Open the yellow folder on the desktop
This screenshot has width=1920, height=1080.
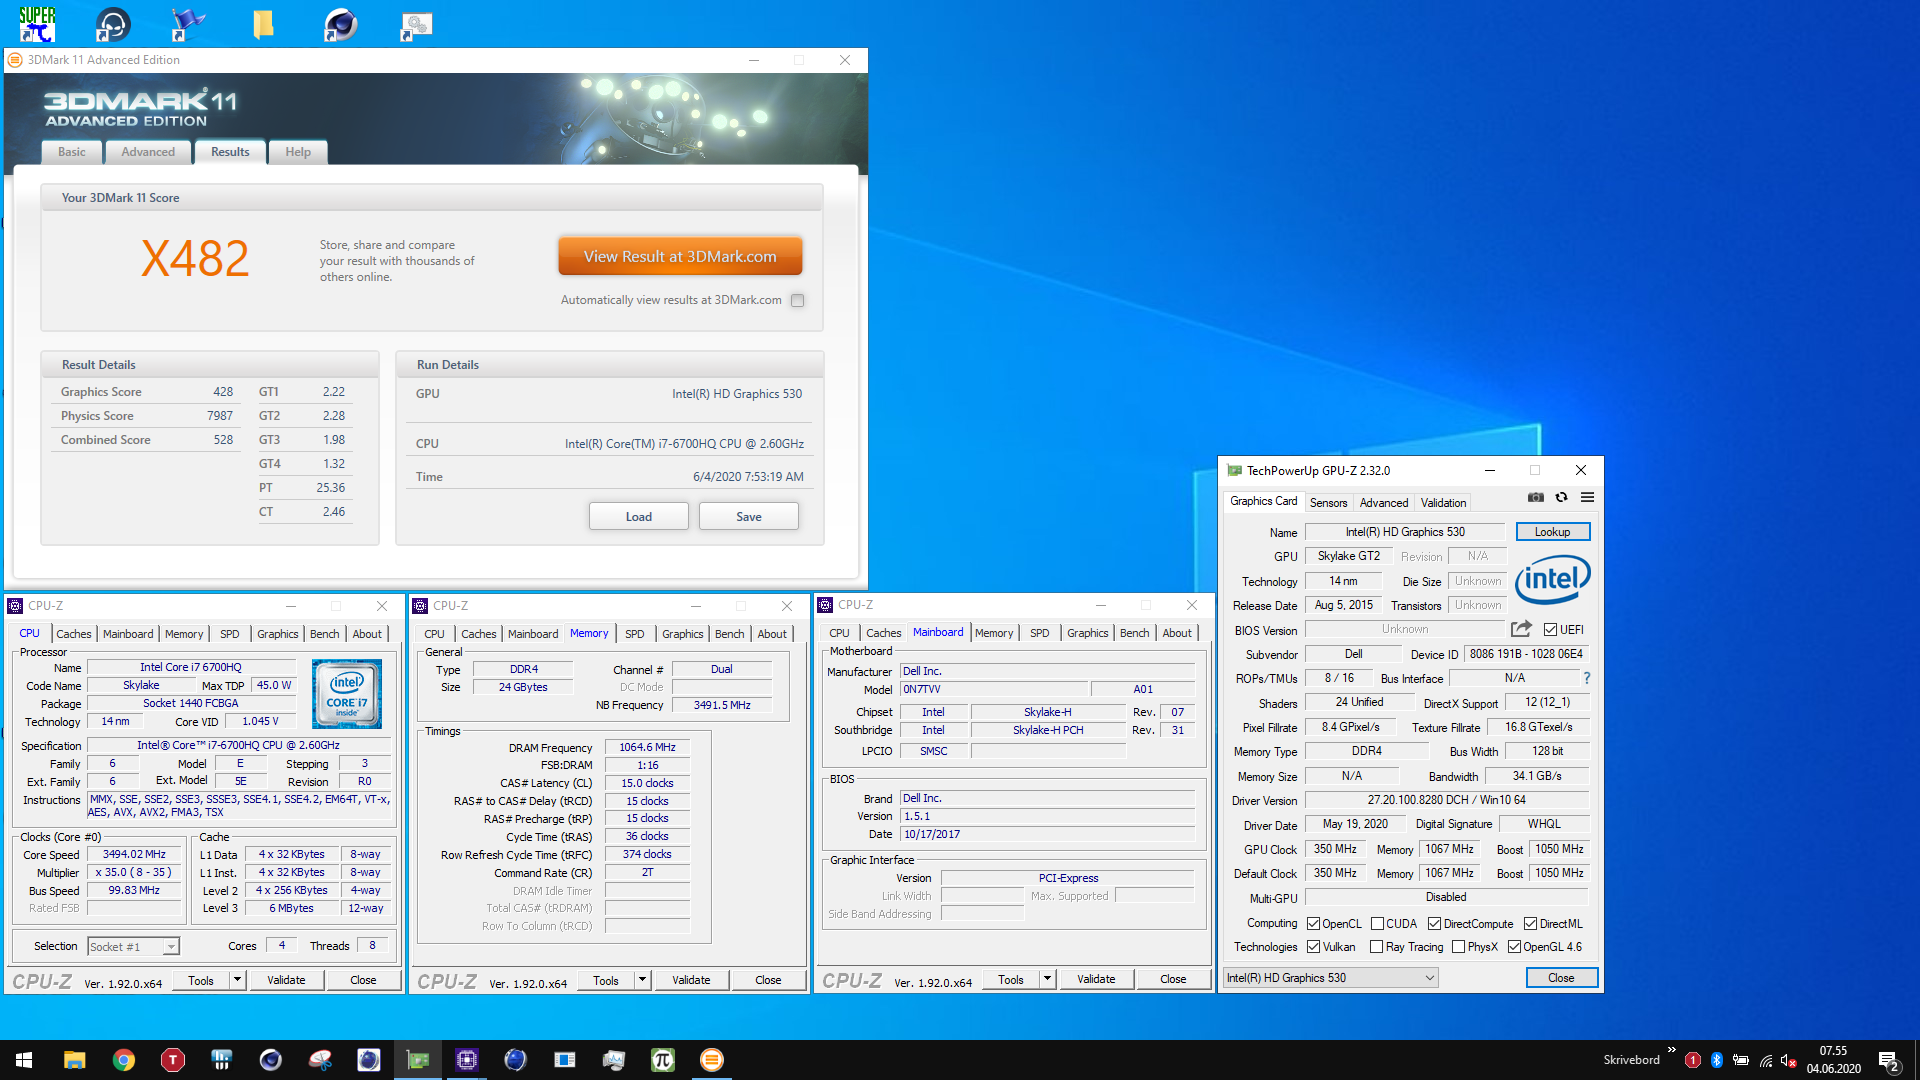pyautogui.click(x=263, y=24)
